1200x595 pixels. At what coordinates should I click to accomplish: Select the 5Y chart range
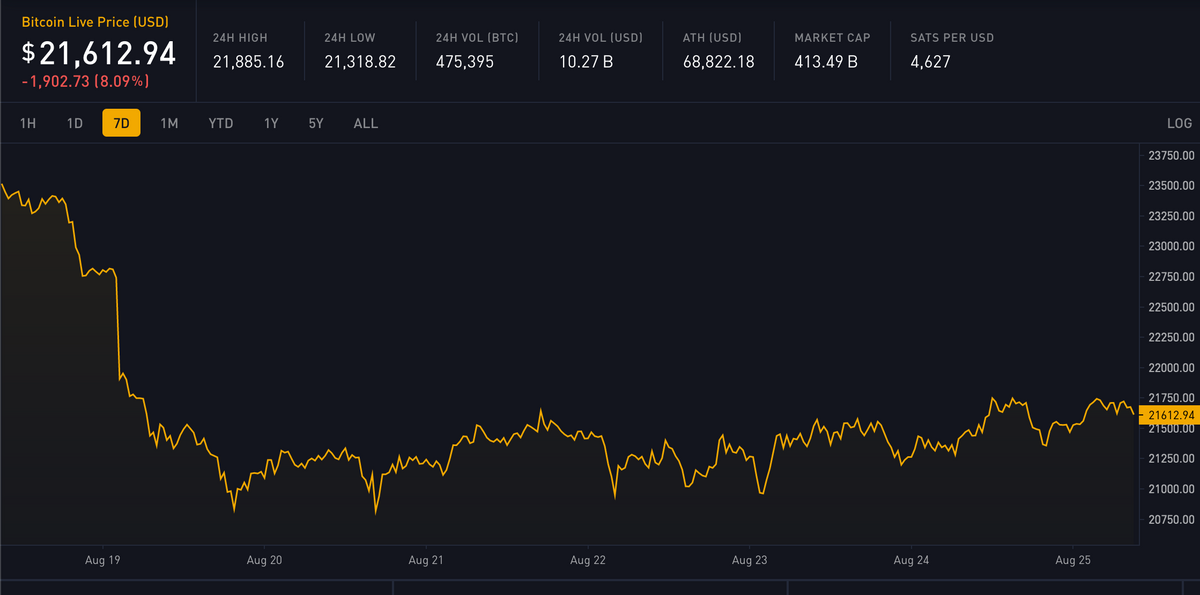click(316, 123)
